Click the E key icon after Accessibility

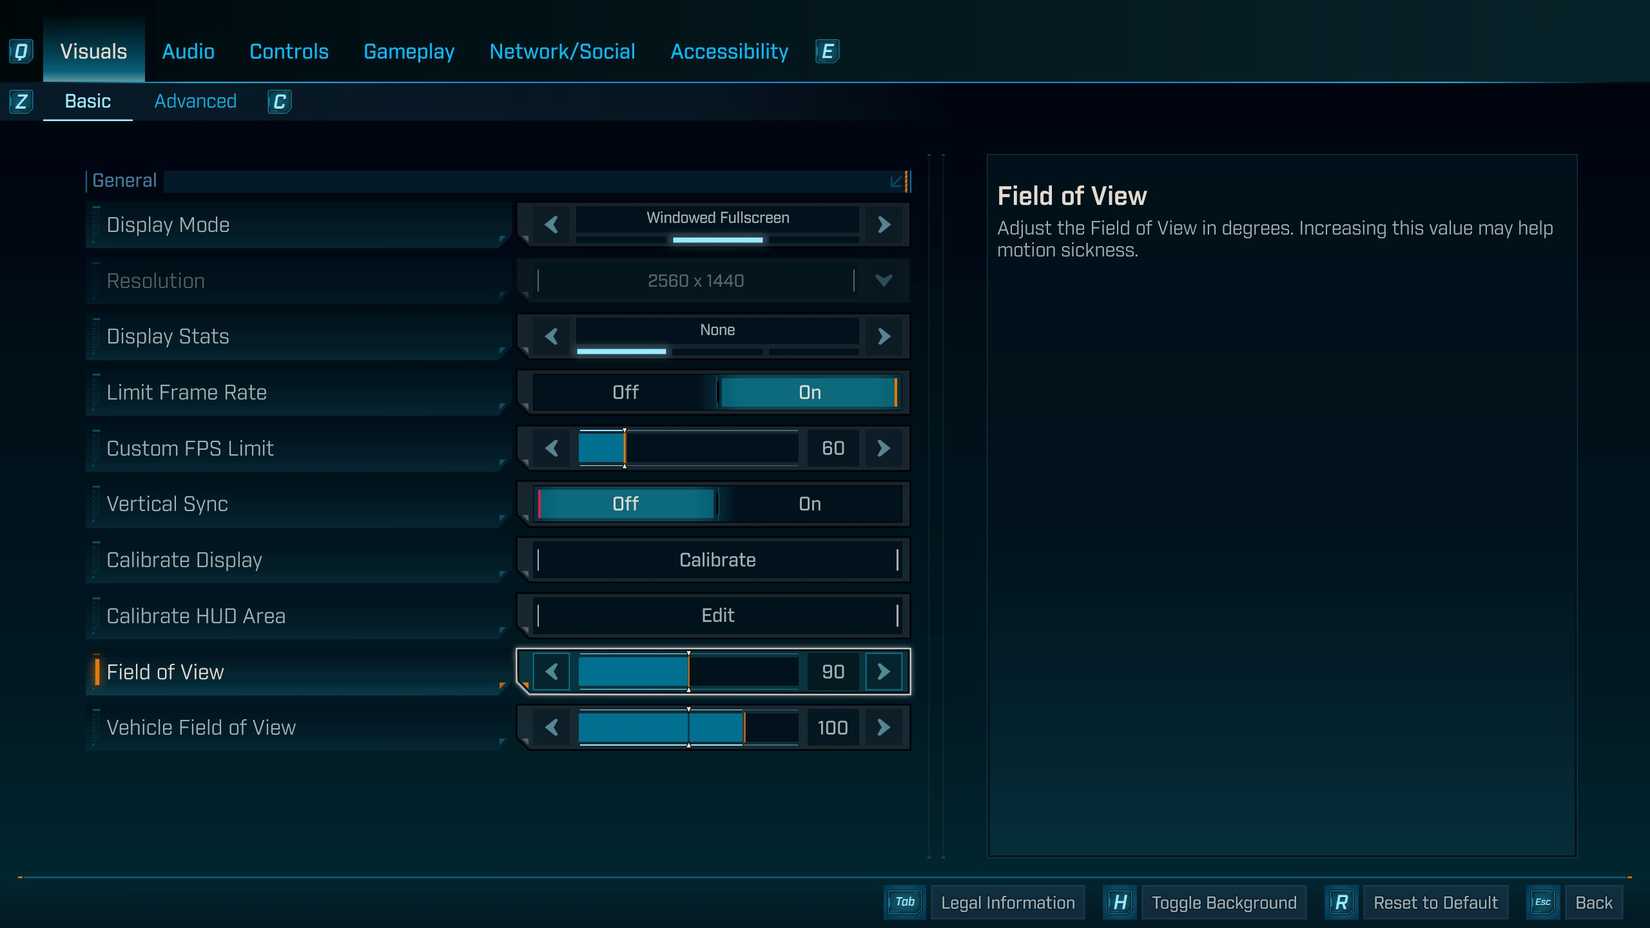(827, 51)
